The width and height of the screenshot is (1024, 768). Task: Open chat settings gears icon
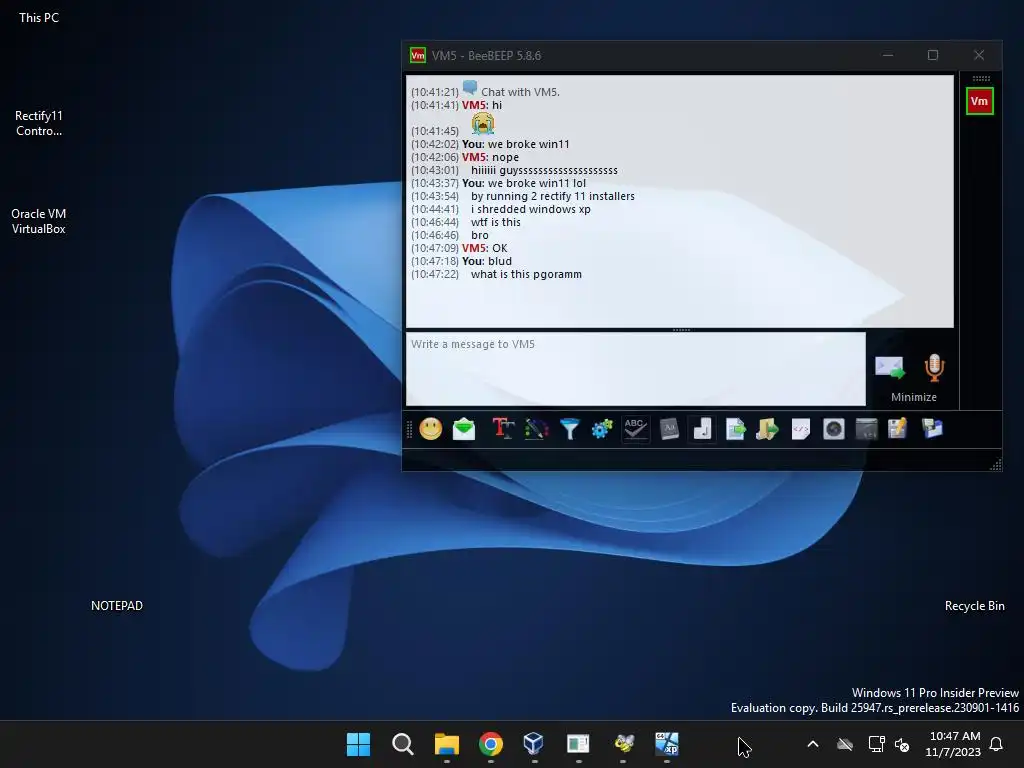click(602, 429)
